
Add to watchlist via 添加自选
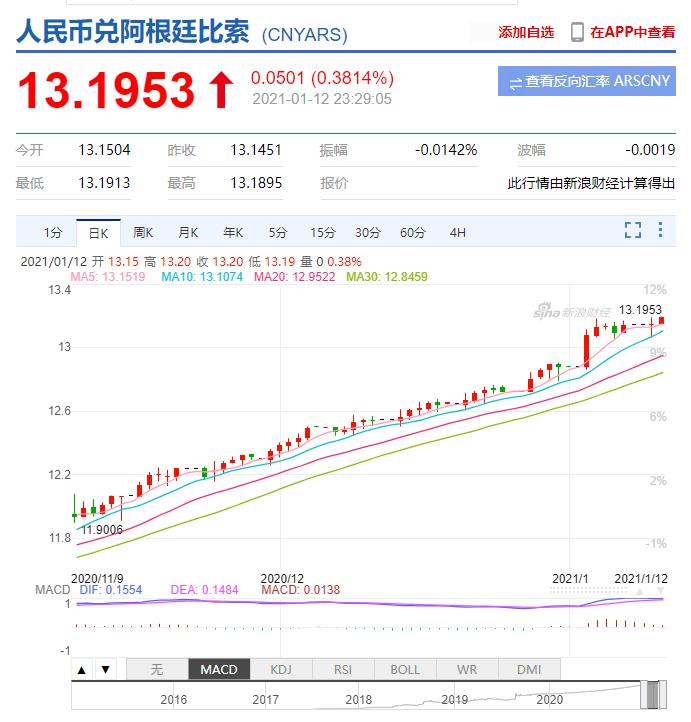[526, 32]
